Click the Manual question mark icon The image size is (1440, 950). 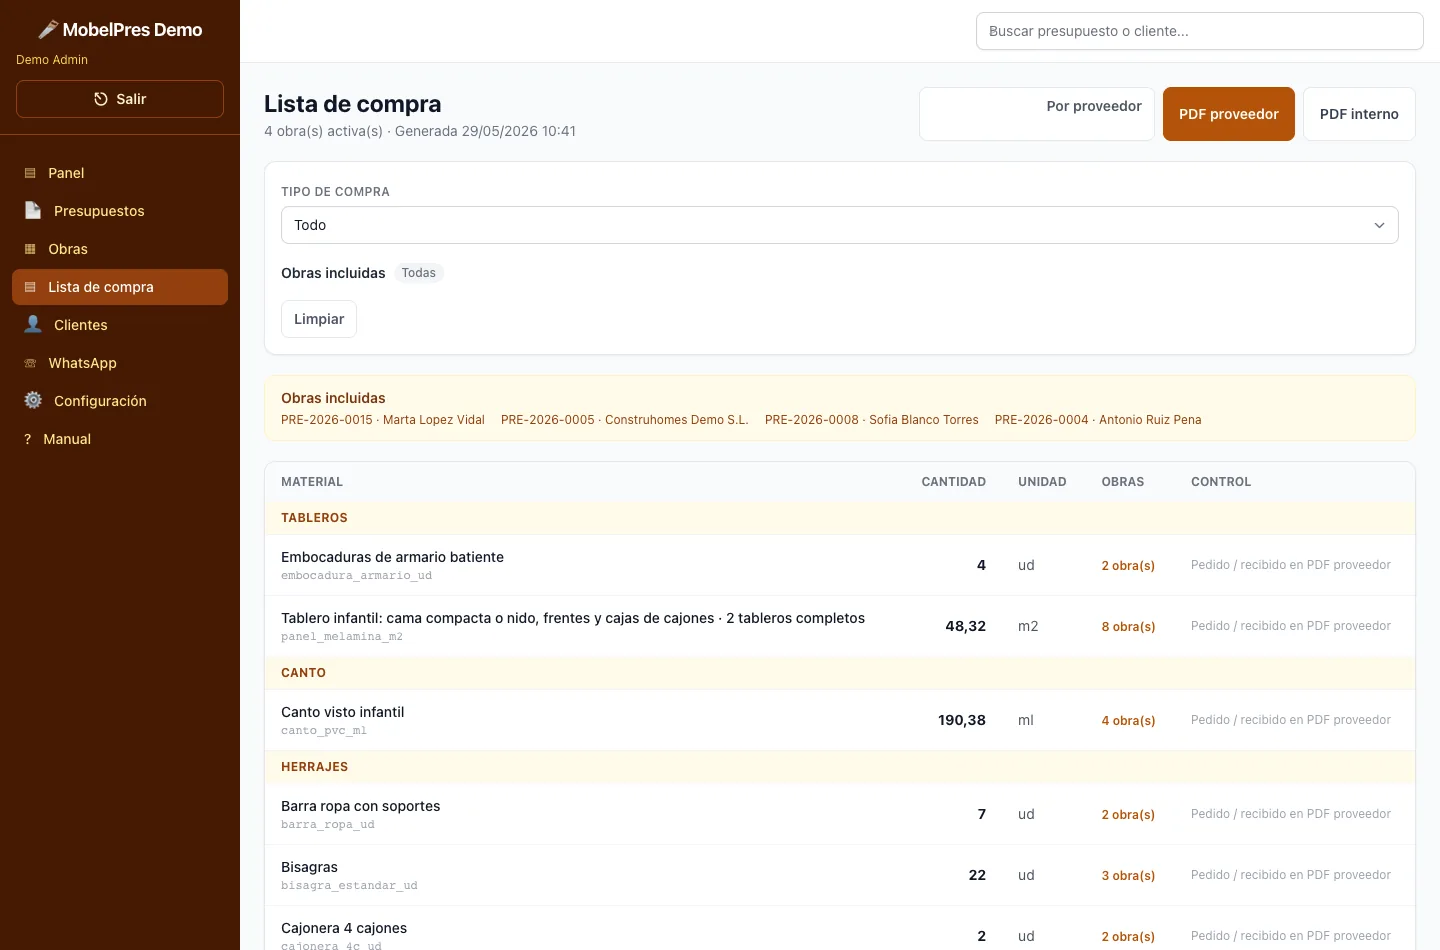click(x=27, y=439)
